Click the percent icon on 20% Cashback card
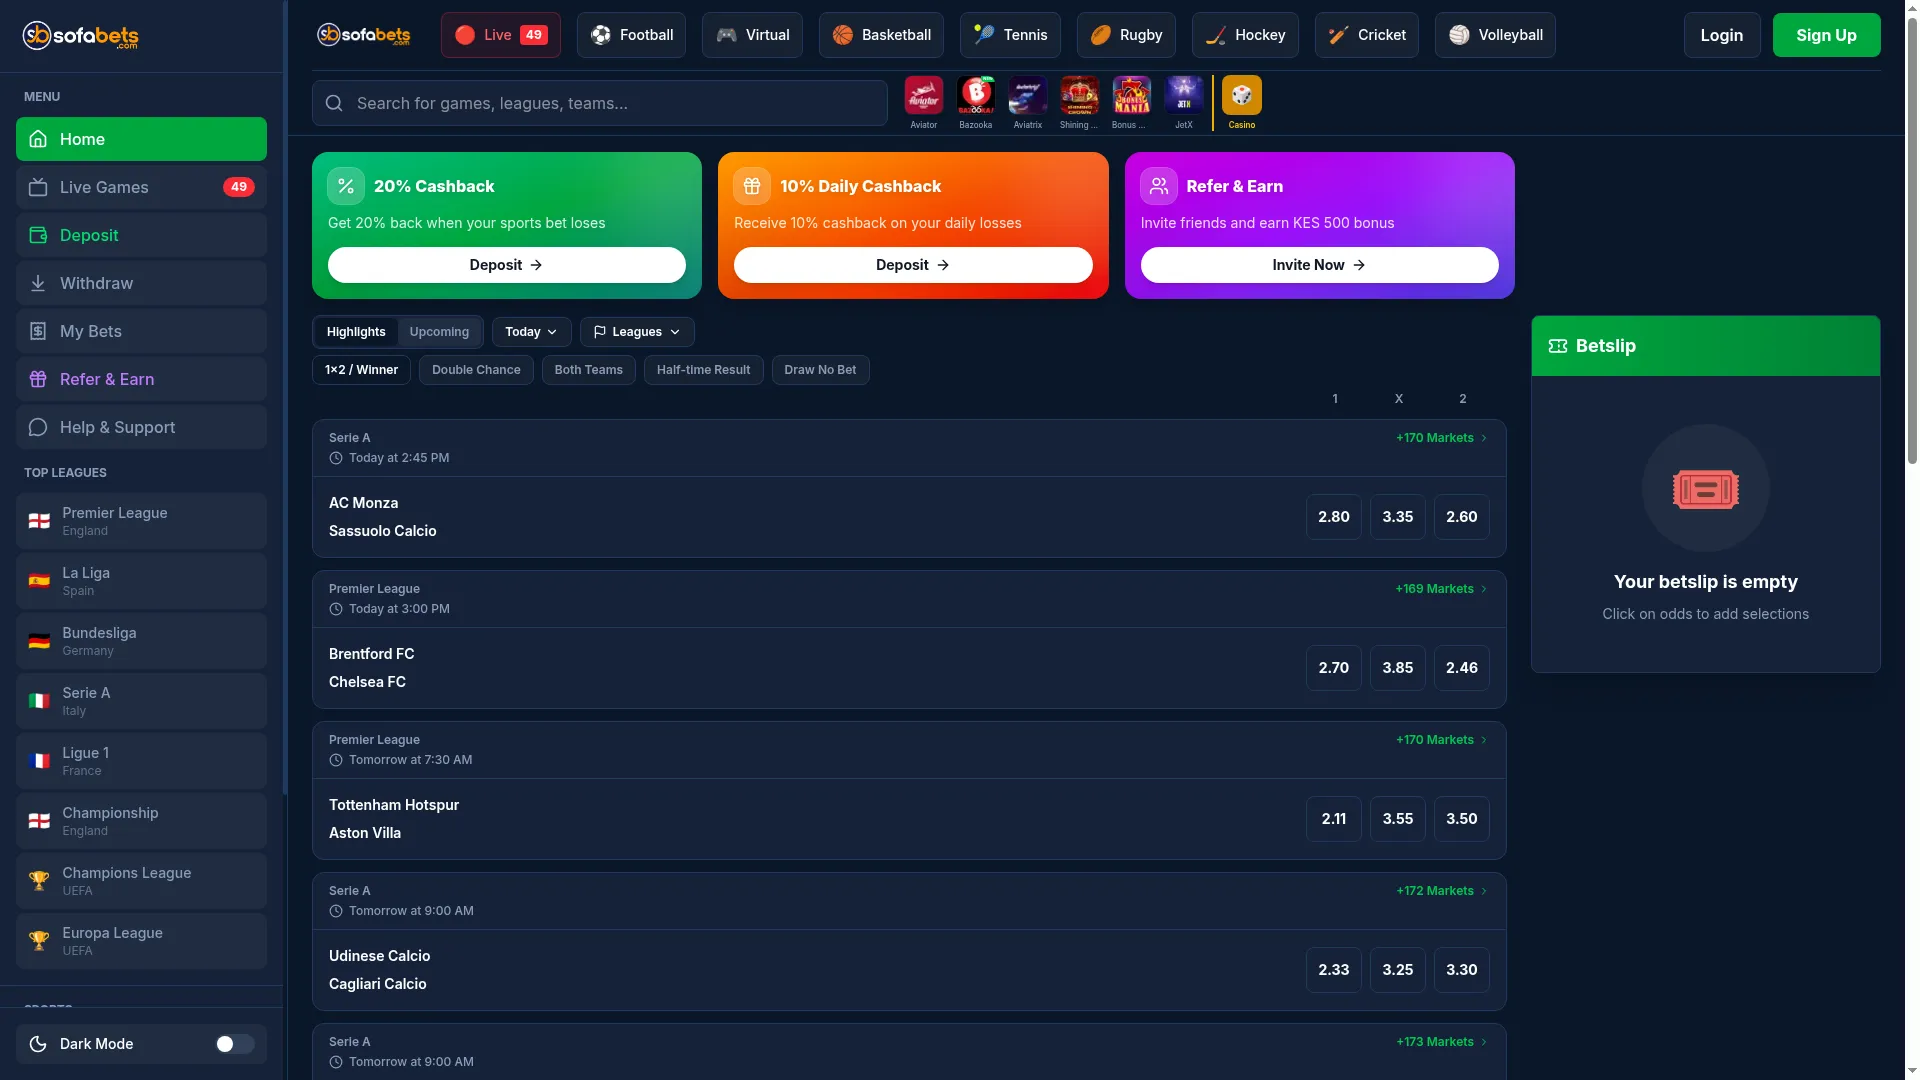 [x=346, y=186]
